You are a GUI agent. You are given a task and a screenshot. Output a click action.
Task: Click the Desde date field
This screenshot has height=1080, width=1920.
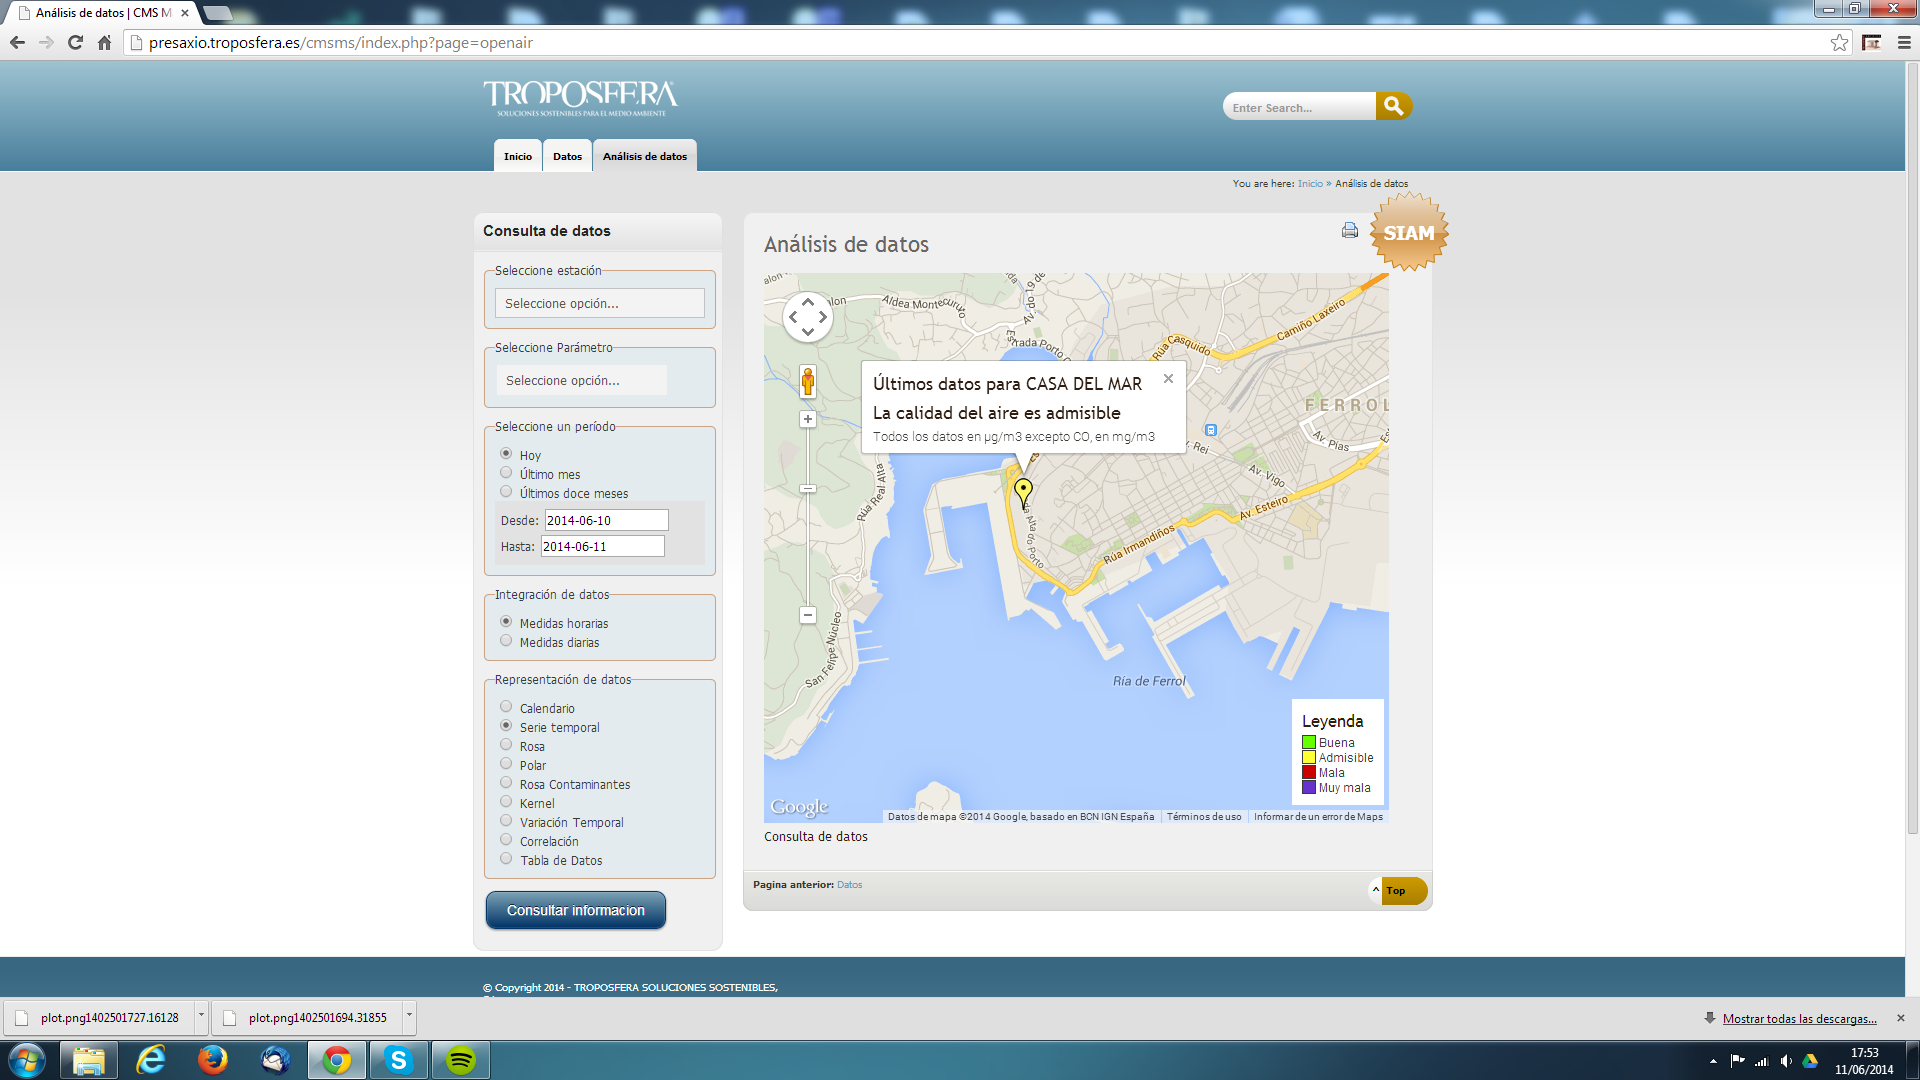tap(606, 520)
